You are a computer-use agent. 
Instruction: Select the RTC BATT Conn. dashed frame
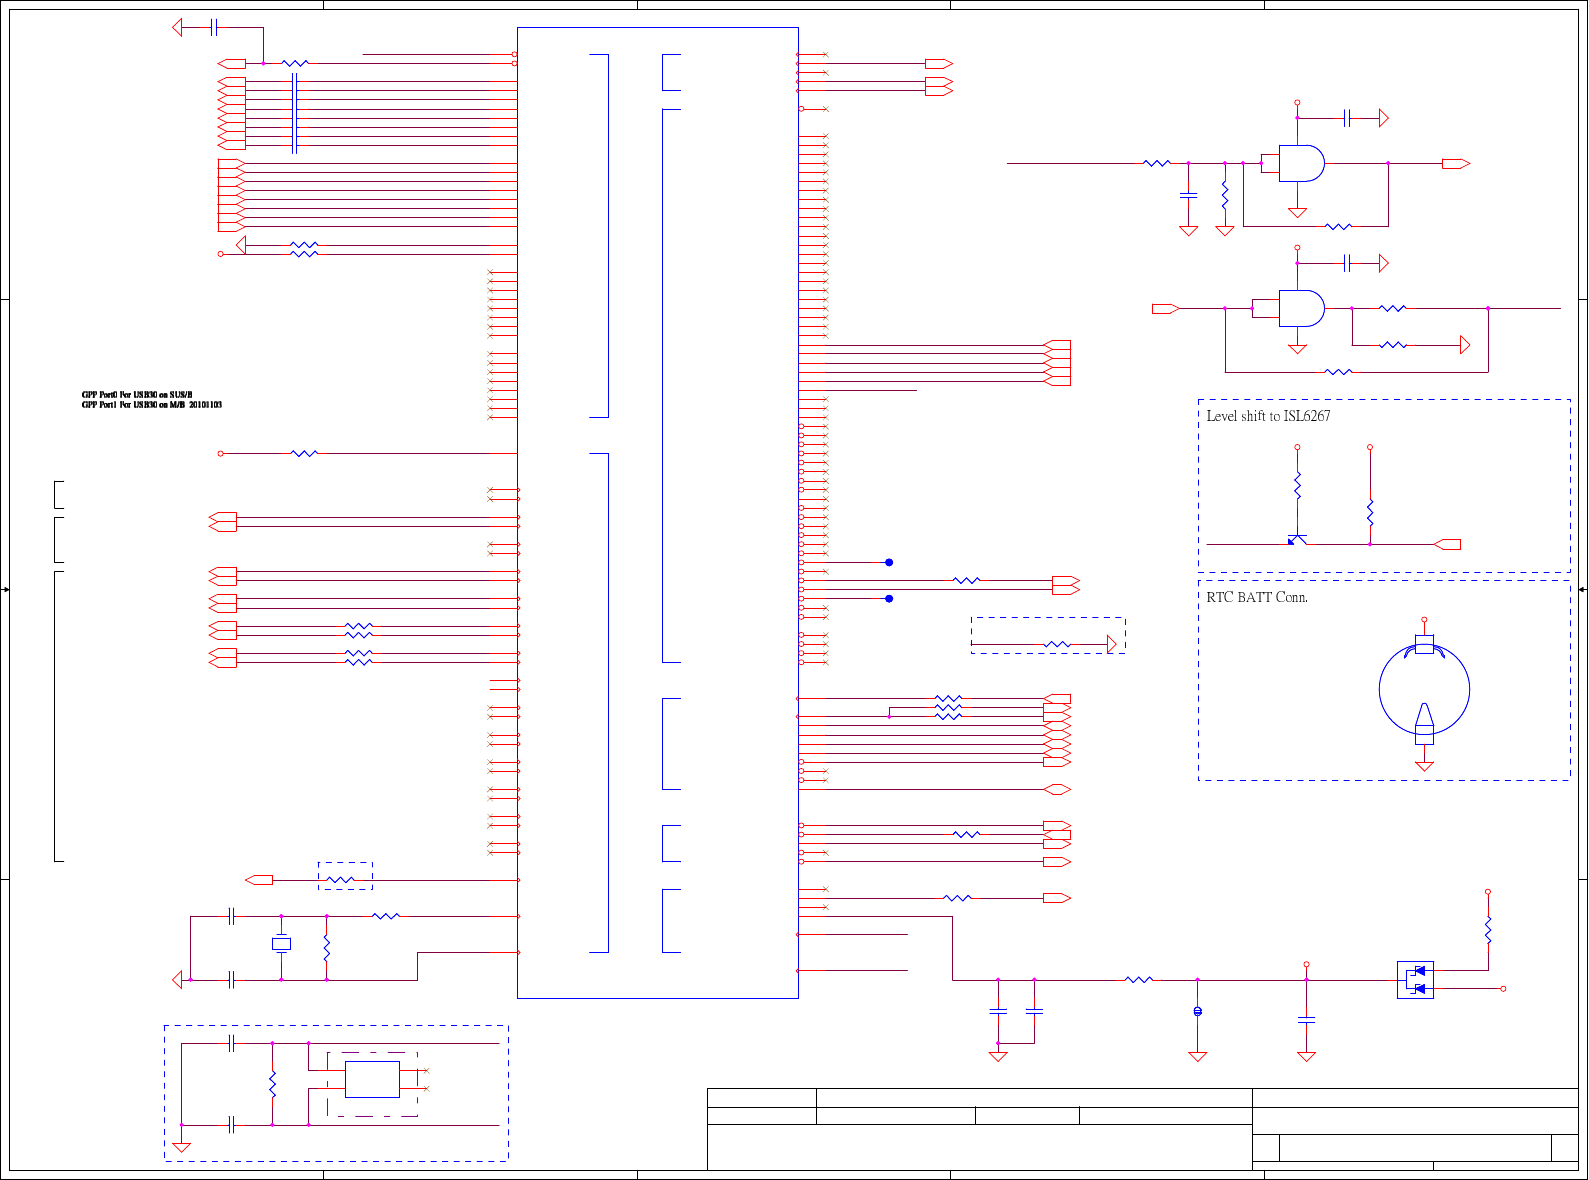pos(1384,681)
